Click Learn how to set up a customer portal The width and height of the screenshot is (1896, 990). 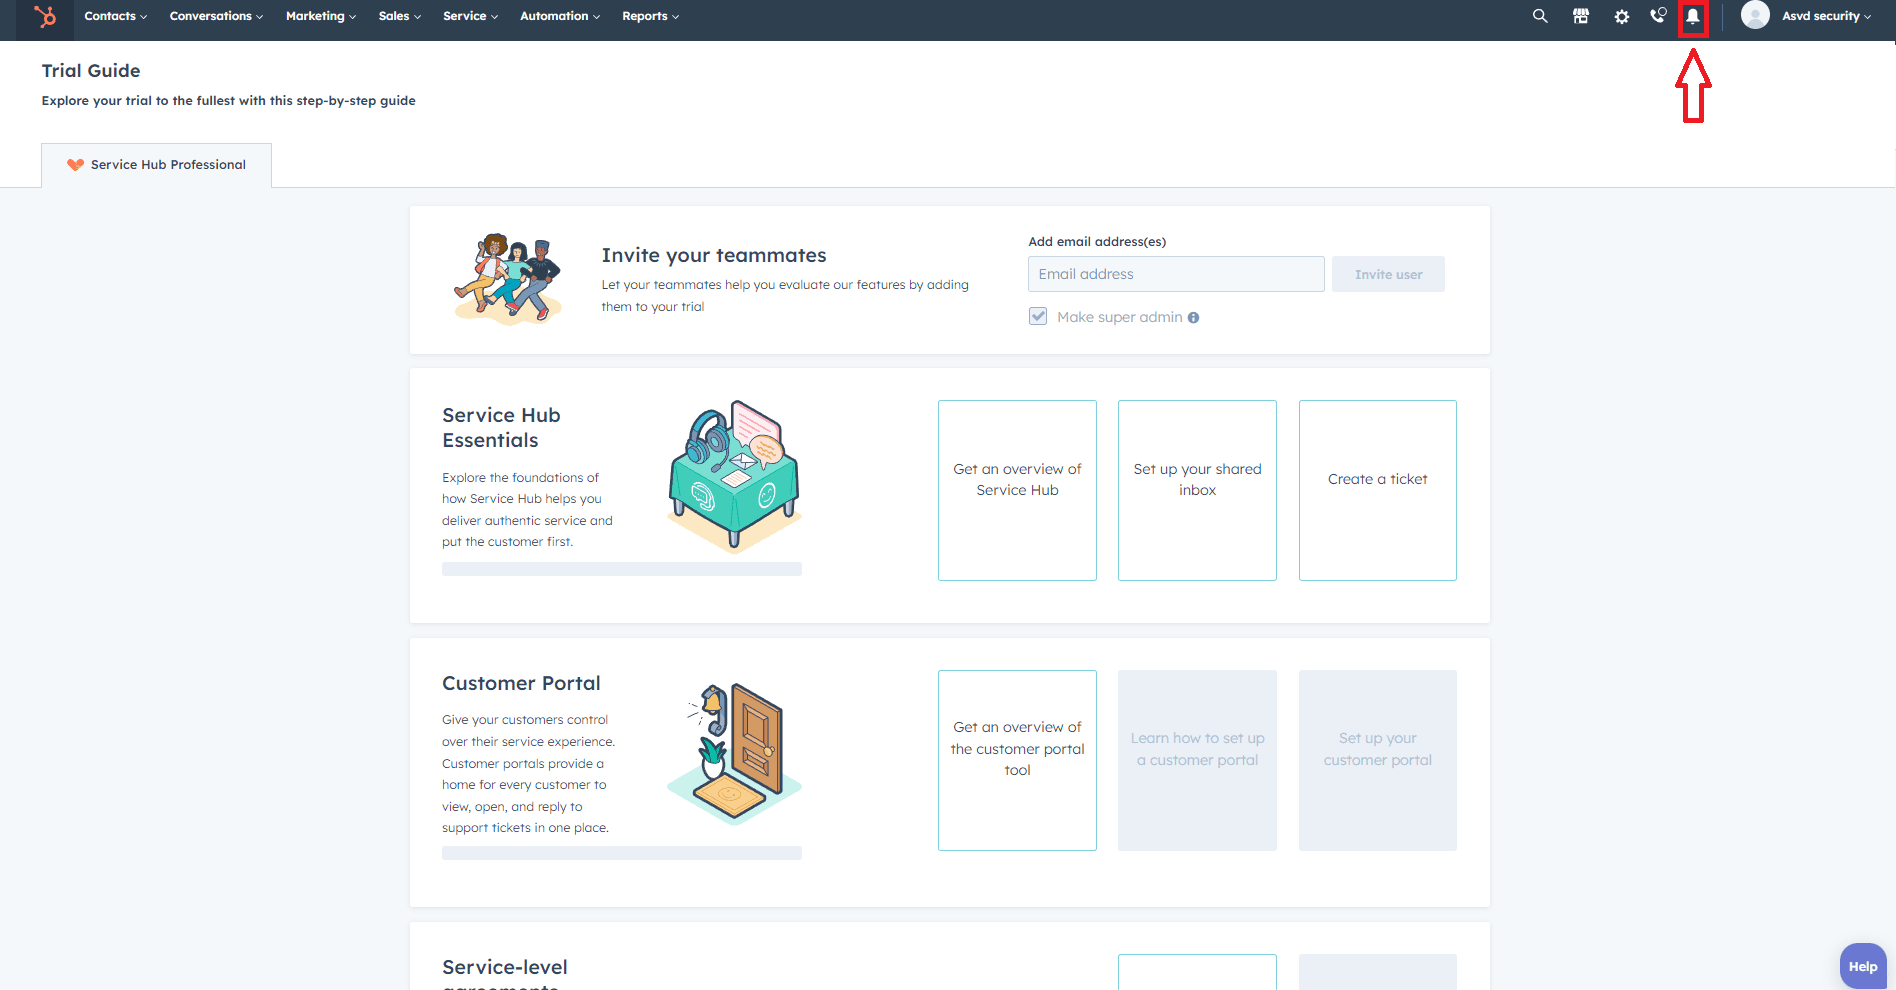click(x=1197, y=760)
